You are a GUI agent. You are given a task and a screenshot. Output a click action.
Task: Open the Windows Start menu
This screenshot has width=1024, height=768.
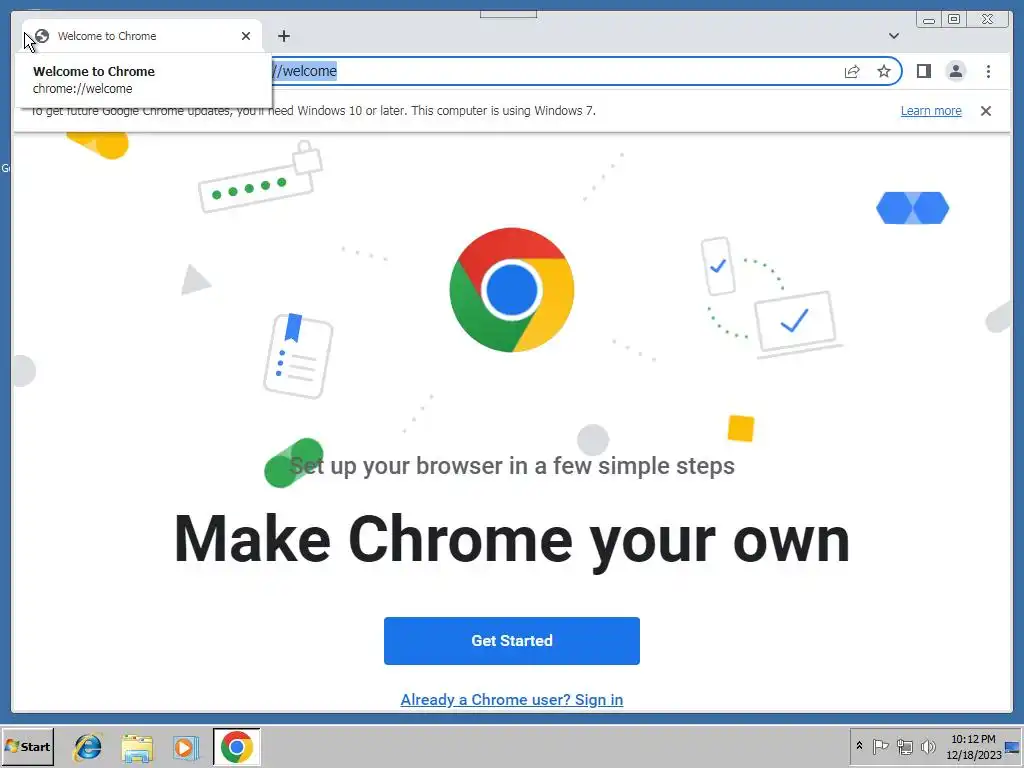(x=27, y=746)
